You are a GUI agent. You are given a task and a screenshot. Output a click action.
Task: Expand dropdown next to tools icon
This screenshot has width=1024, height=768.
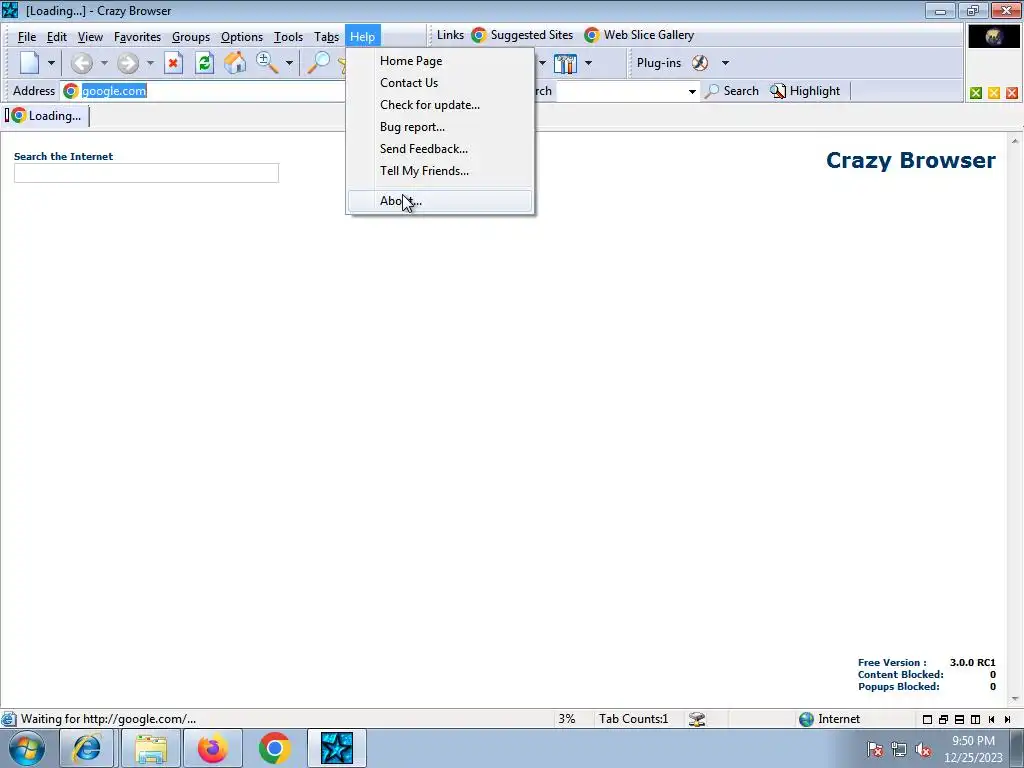pyautogui.click(x=588, y=63)
